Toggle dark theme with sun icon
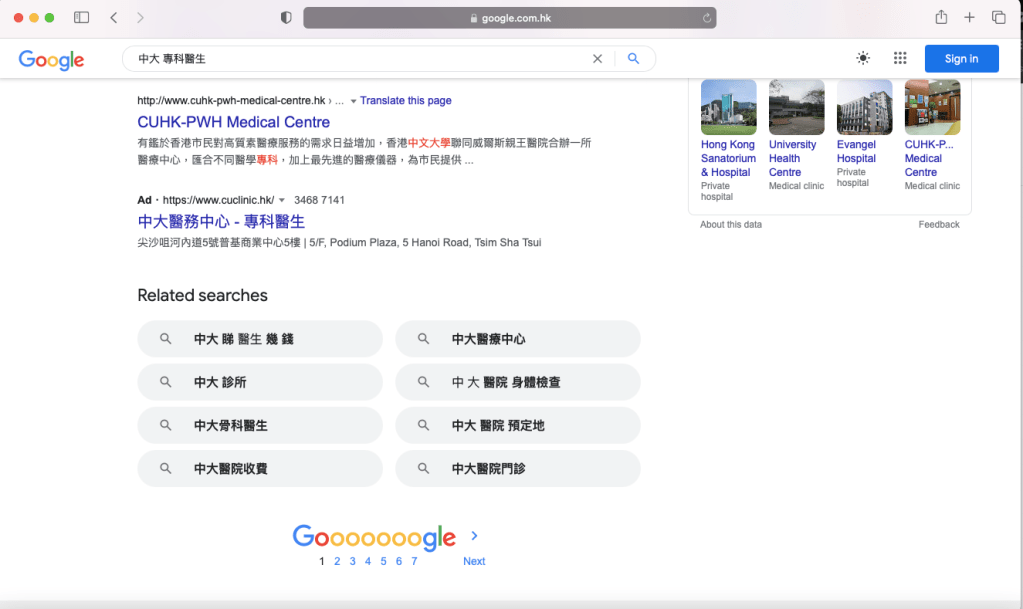 click(x=863, y=59)
